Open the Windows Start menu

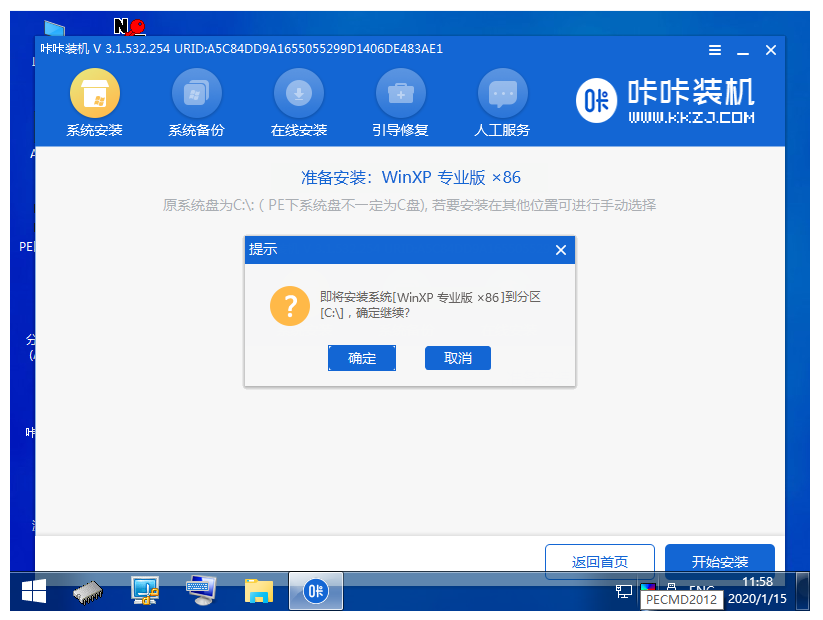(34, 592)
